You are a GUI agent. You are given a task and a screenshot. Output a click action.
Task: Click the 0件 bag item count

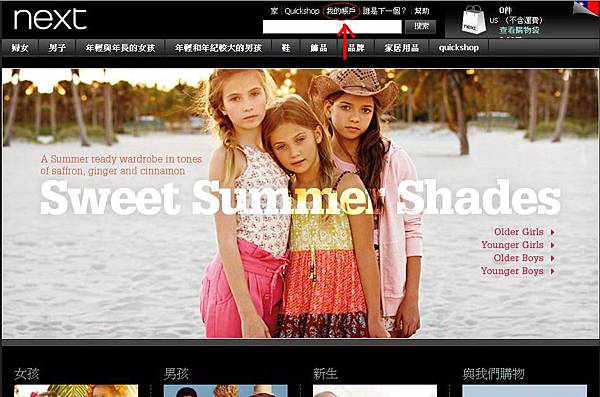point(505,10)
